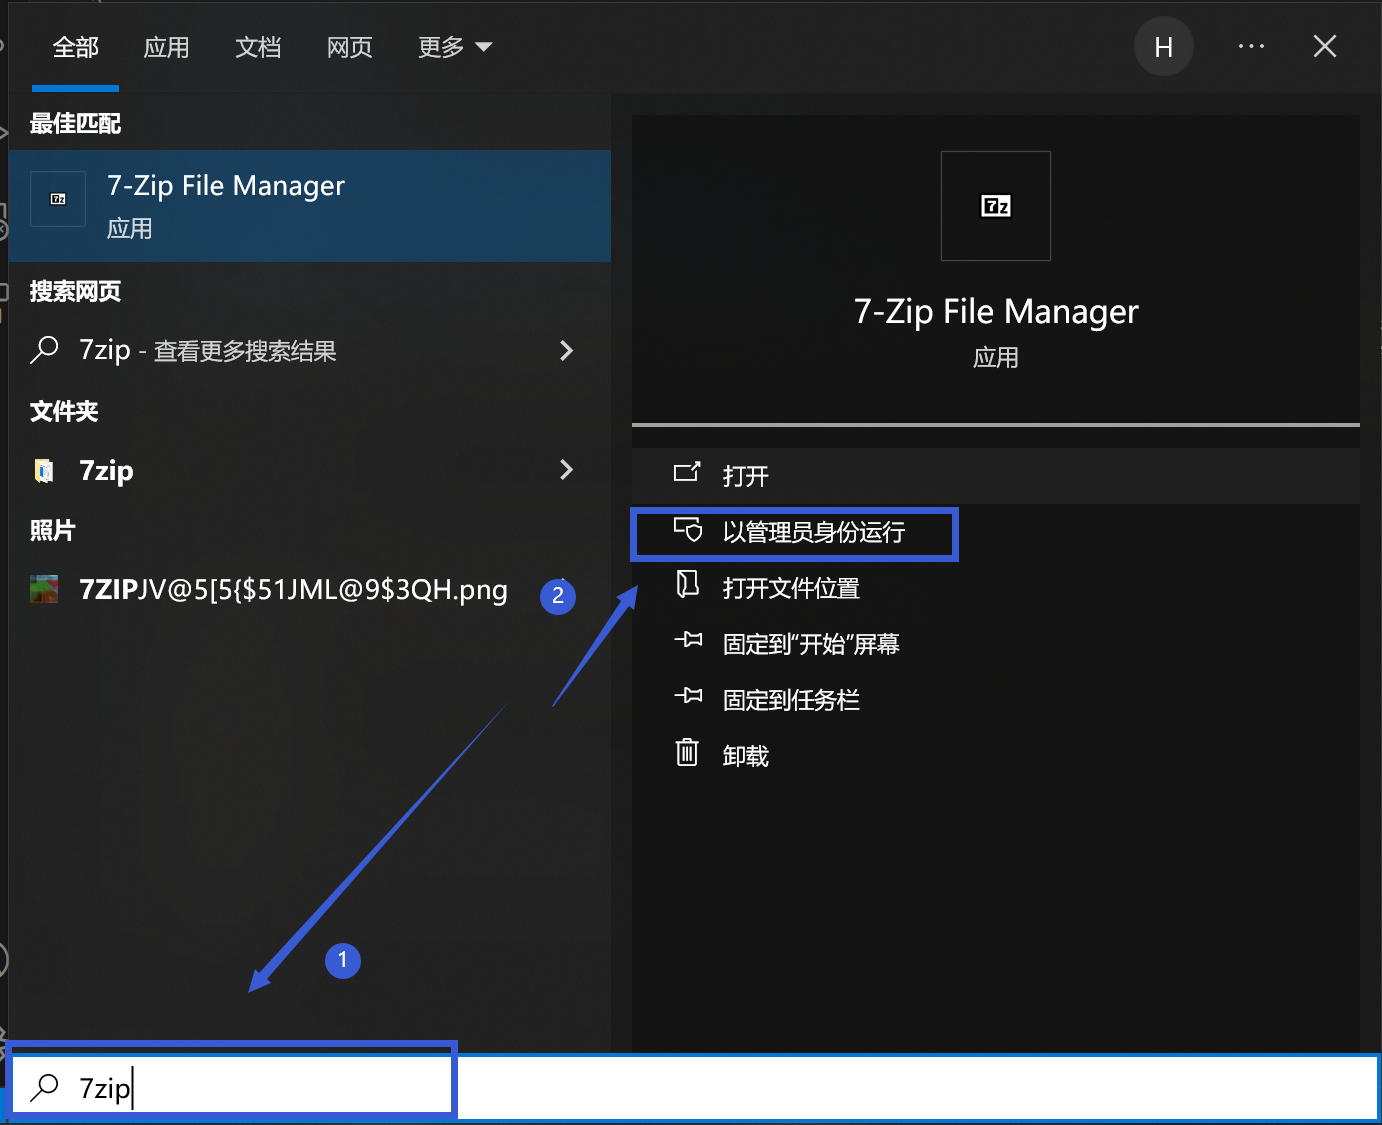Click the 最佳匹配 section header
Viewport: 1382px width, 1125px height.
coord(75,124)
